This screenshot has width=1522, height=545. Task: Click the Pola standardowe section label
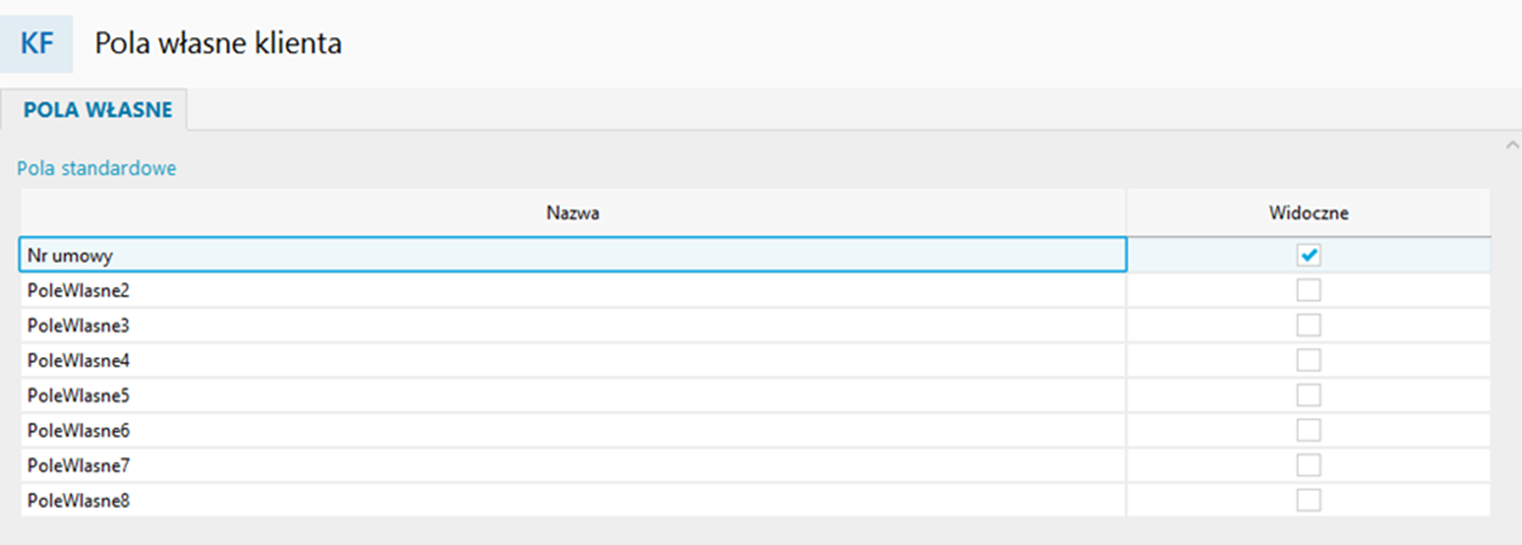point(97,168)
